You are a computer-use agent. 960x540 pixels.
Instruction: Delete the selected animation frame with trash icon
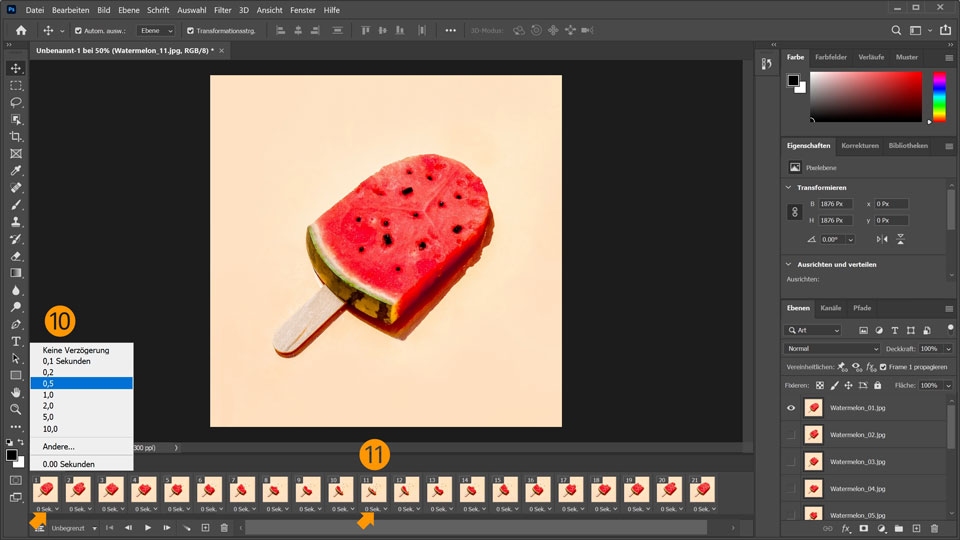pyautogui.click(x=224, y=528)
